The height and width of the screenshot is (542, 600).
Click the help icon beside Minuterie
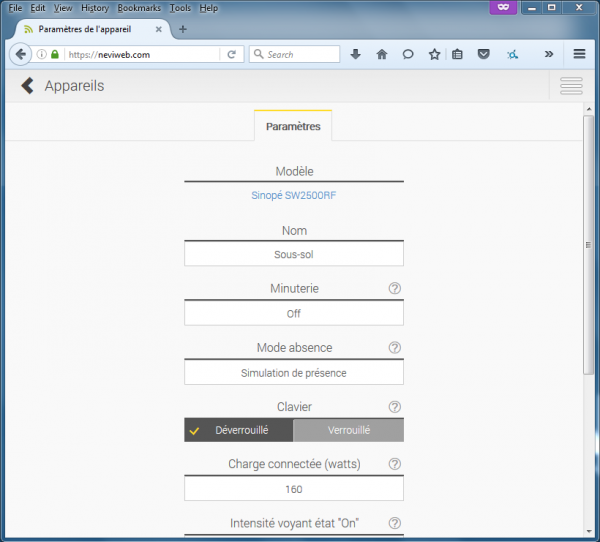394,289
